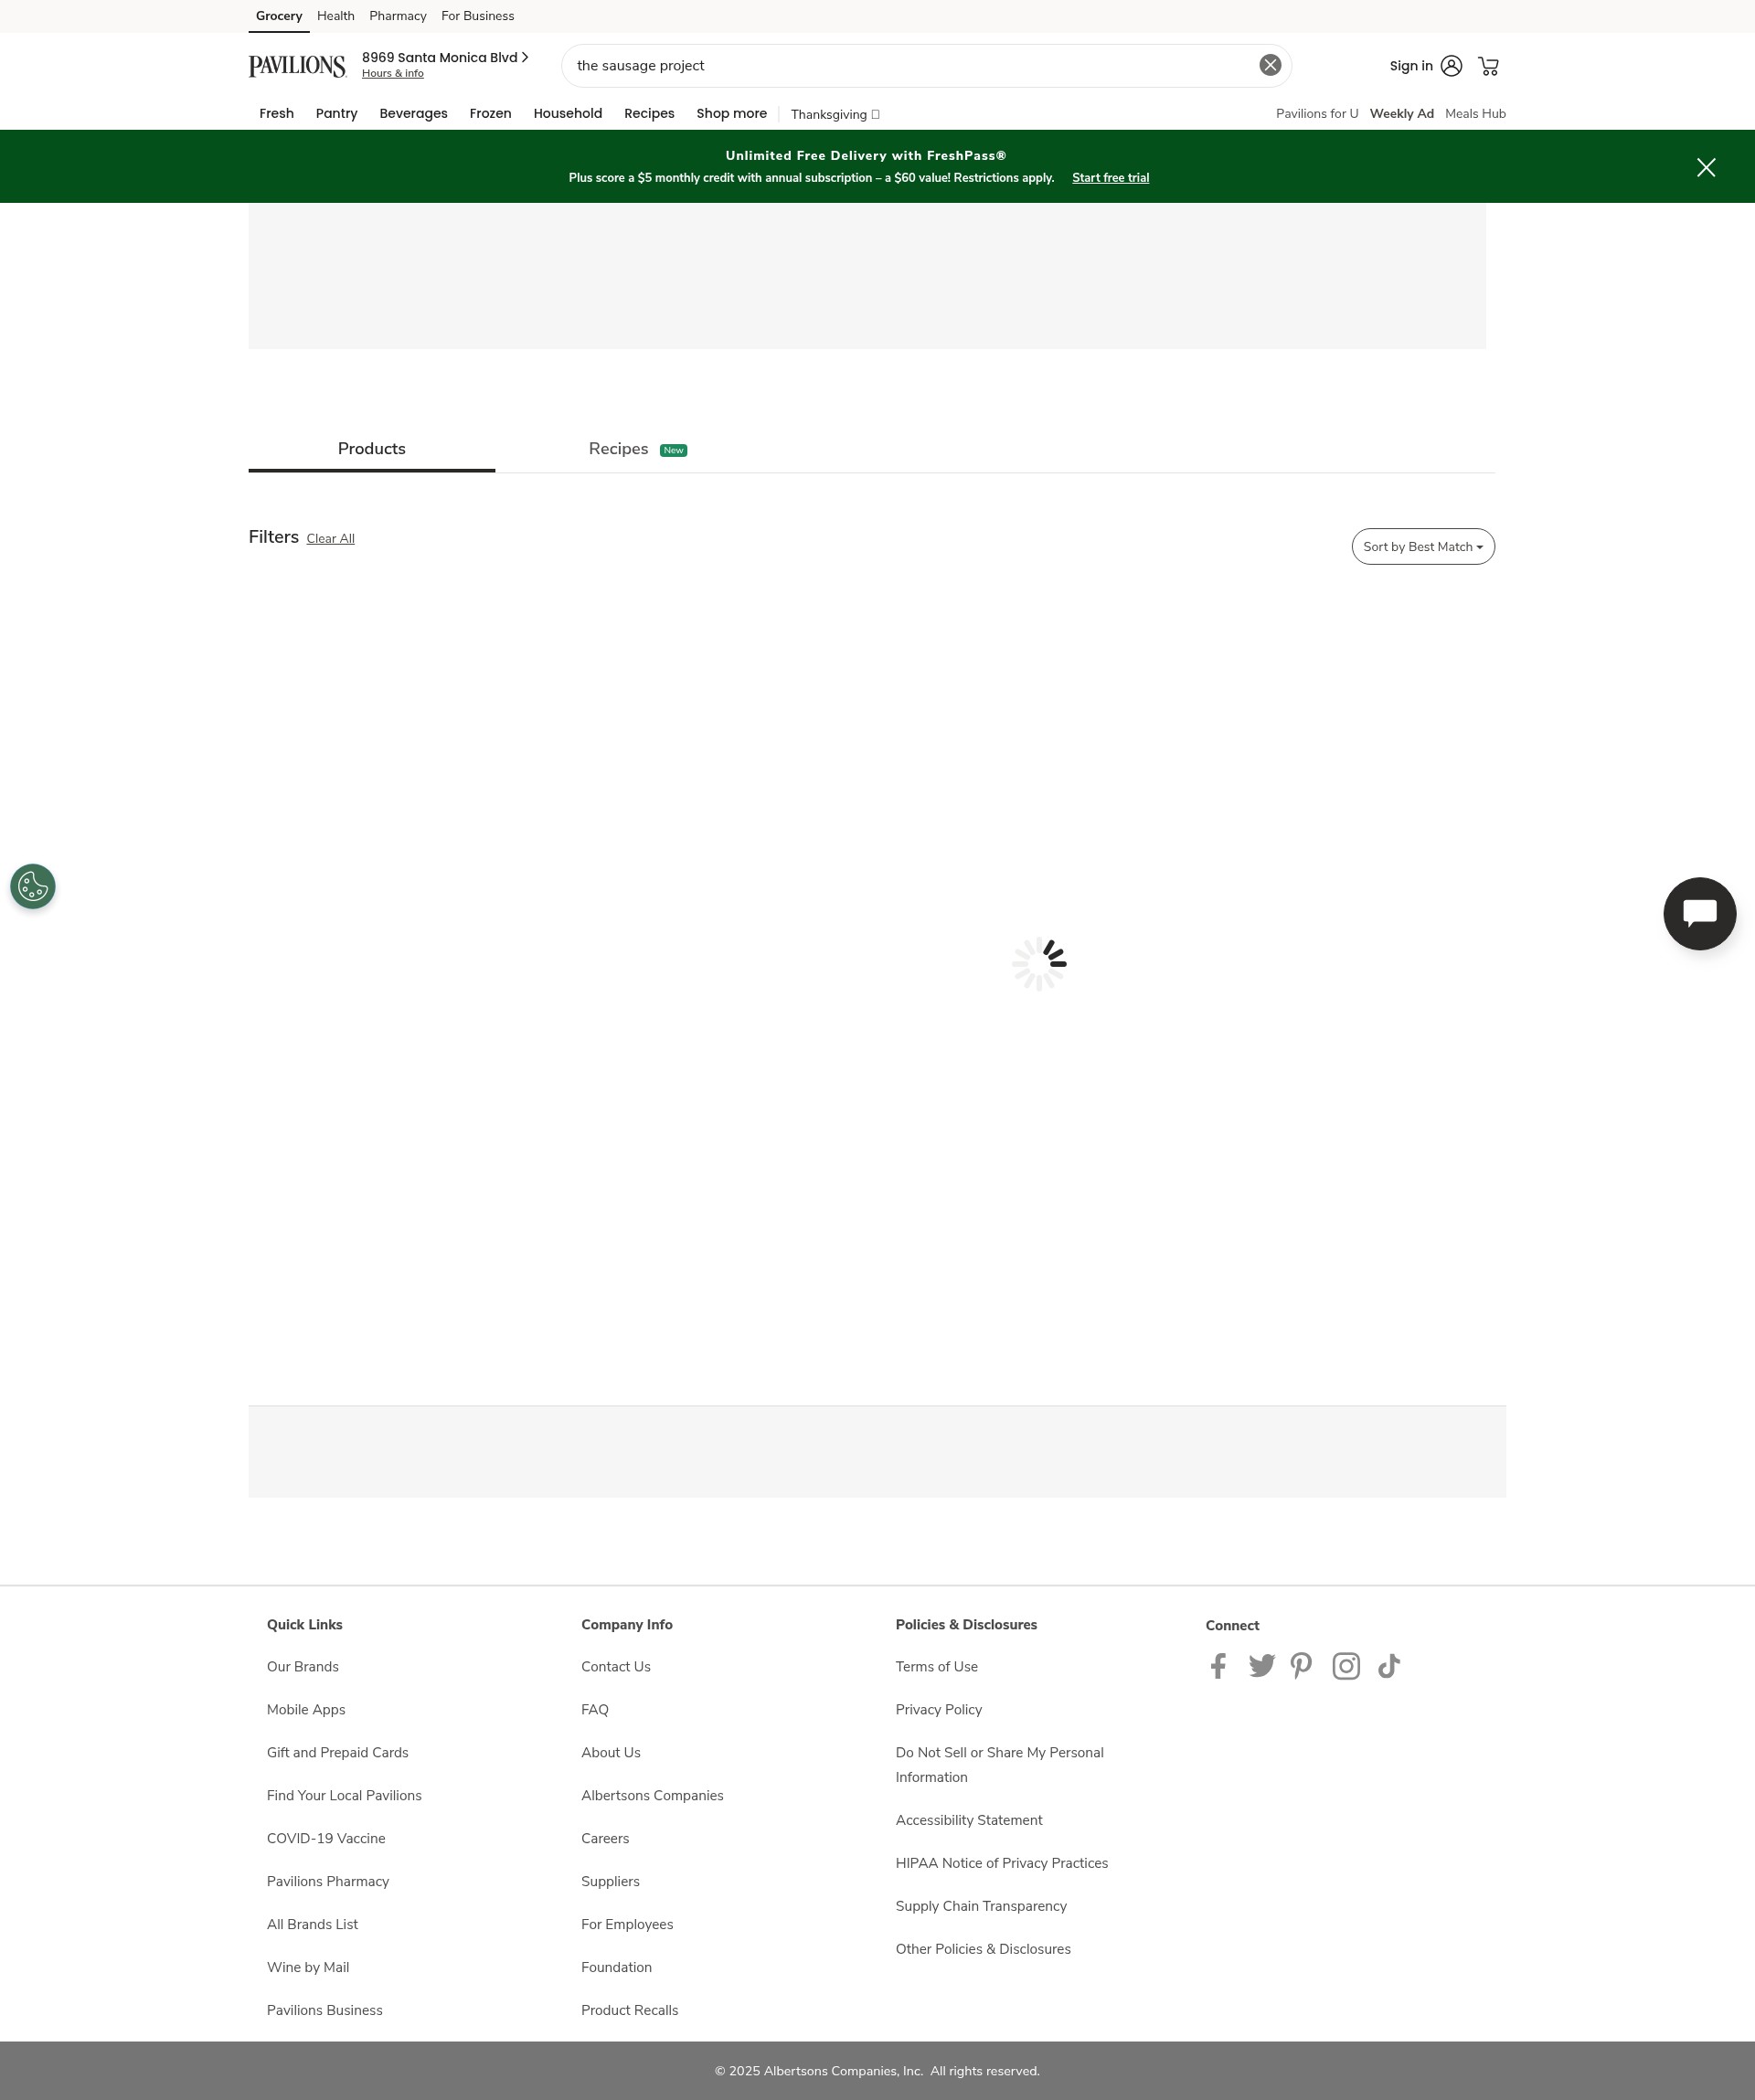Open Careers link
Image resolution: width=1755 pixels, height=2100 pixels.
[604, 1839]
